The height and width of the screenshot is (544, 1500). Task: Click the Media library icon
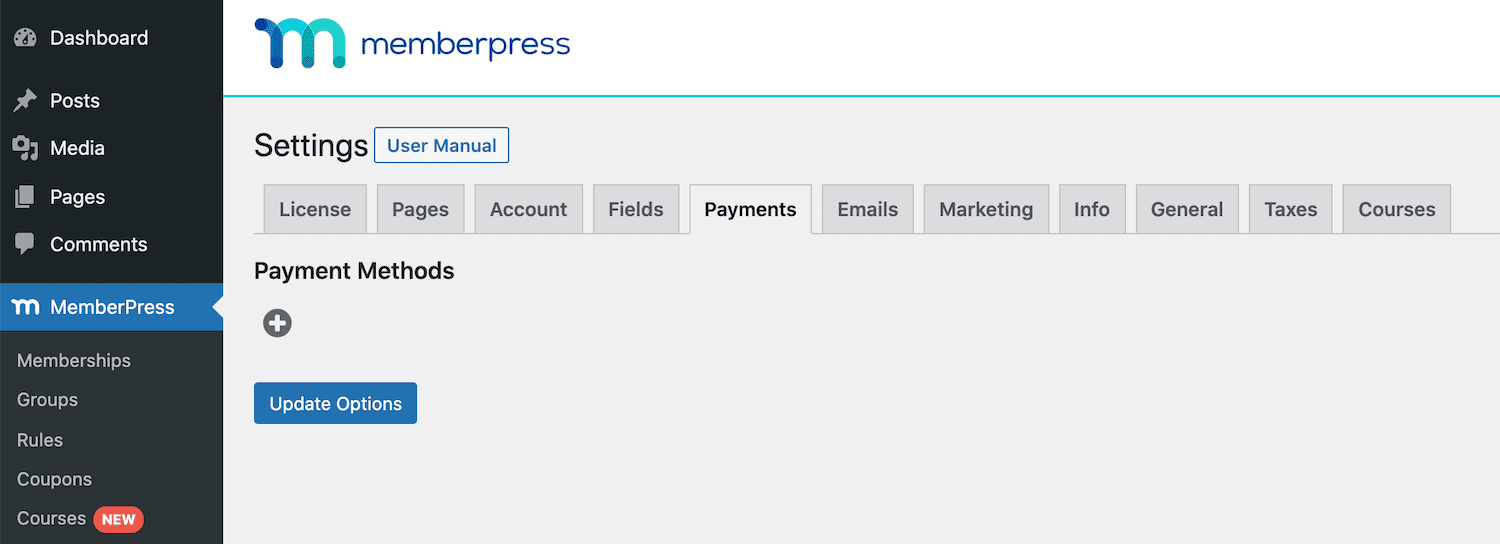(26, 148)
